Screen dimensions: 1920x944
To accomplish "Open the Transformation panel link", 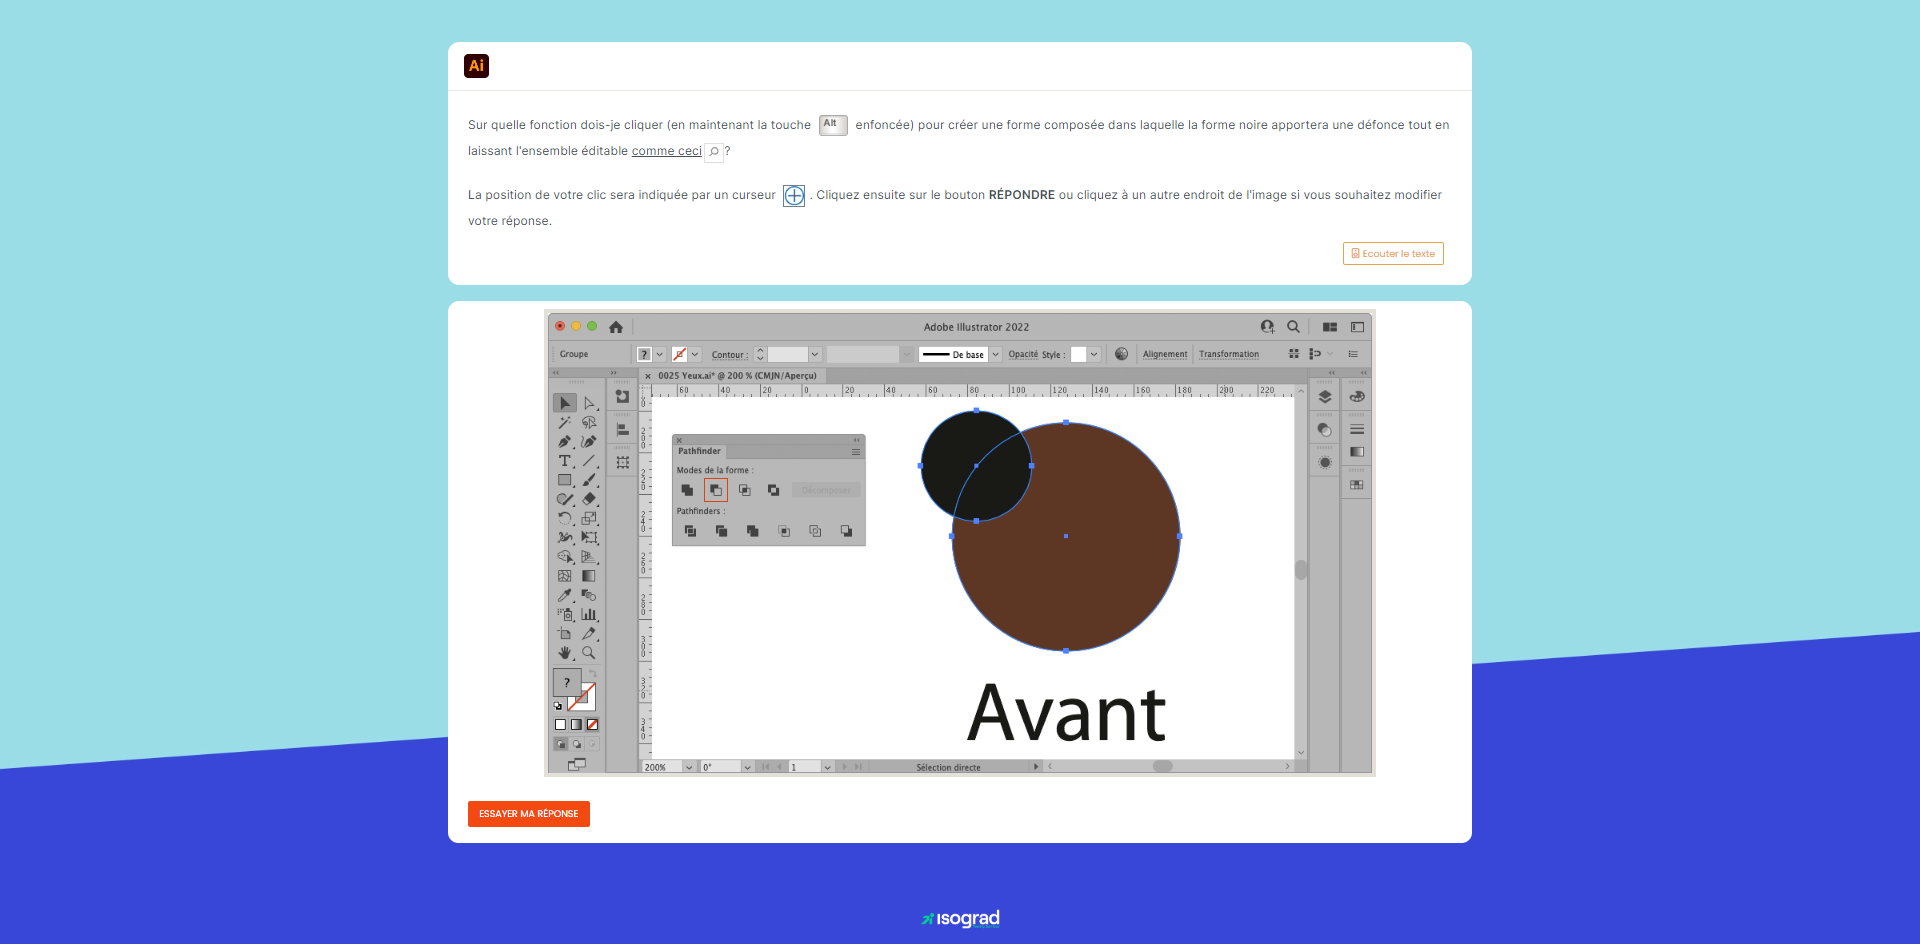I will pos(1228,354).
